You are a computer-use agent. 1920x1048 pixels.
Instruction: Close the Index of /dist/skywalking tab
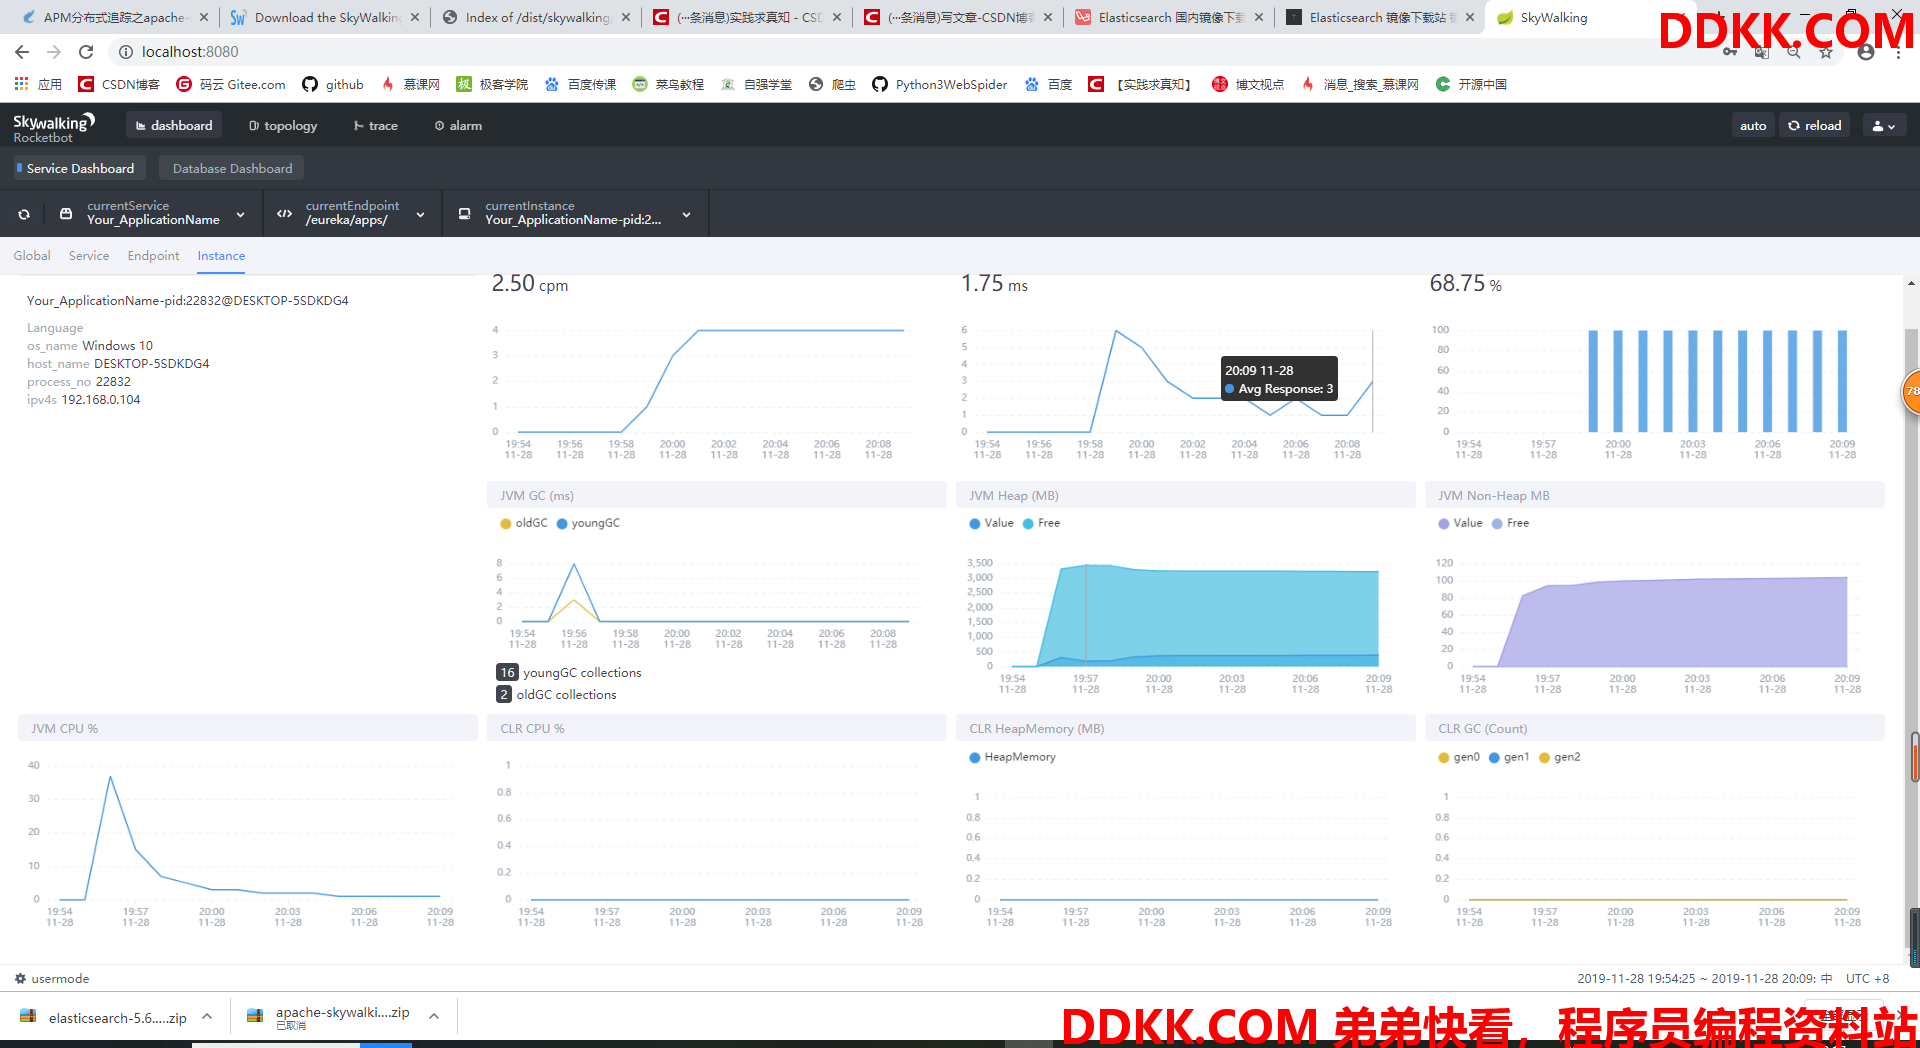(x=626, y=17)
